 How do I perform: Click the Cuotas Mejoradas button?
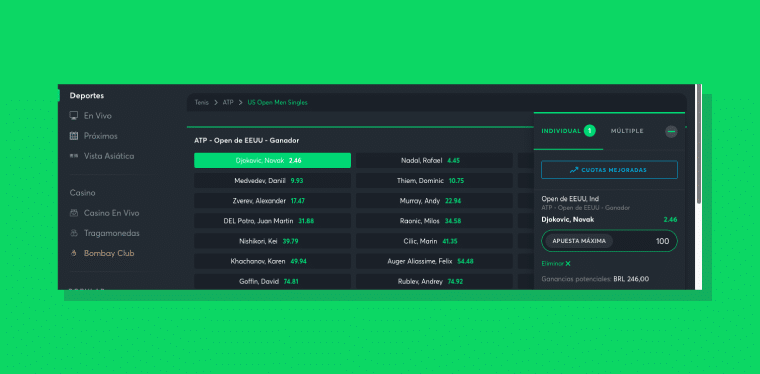click(609, 170)
